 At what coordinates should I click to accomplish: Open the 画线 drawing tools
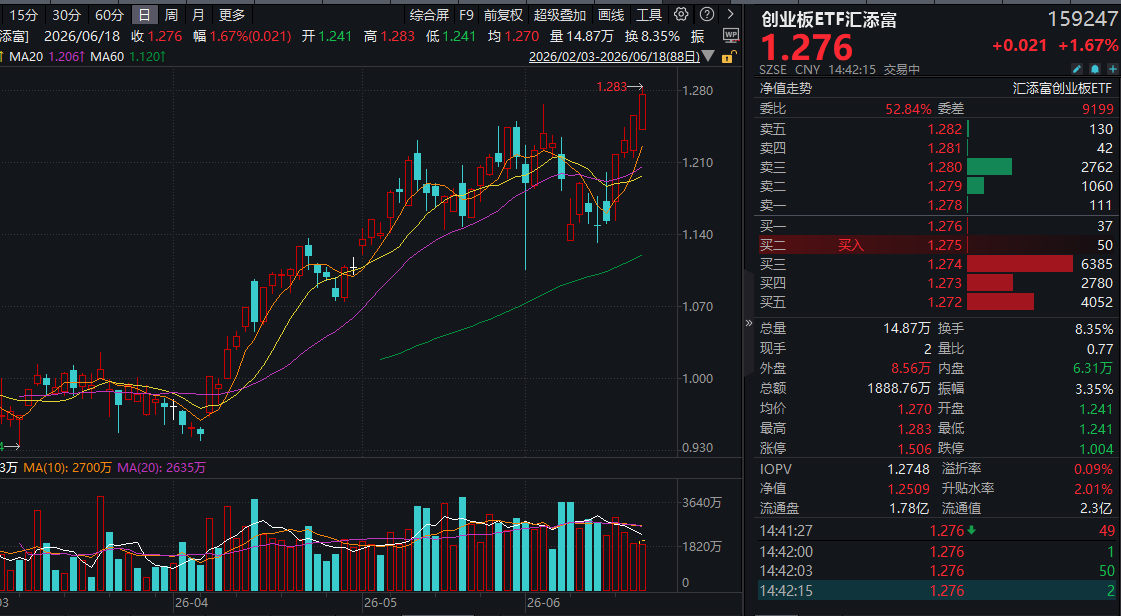(611, 15)
